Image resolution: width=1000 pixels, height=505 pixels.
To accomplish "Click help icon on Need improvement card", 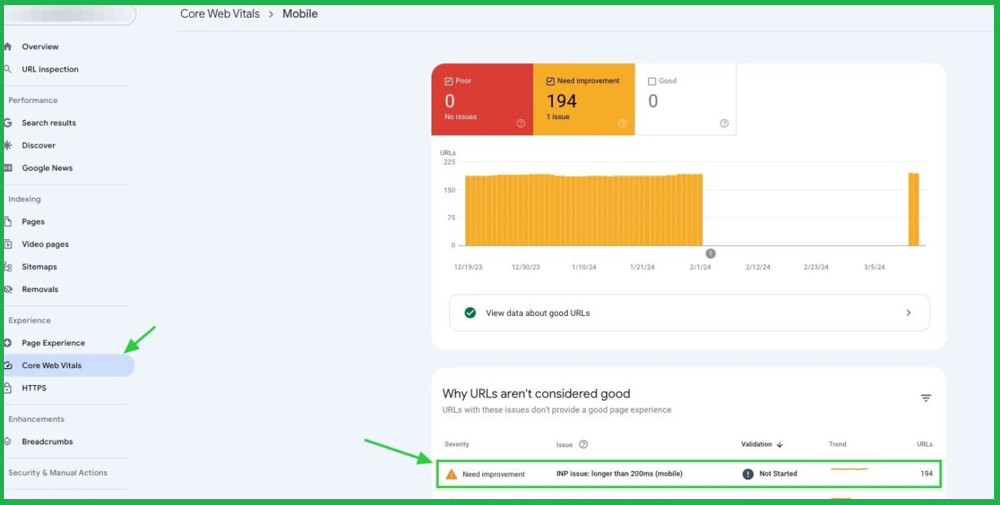I will tap(622, 124).
